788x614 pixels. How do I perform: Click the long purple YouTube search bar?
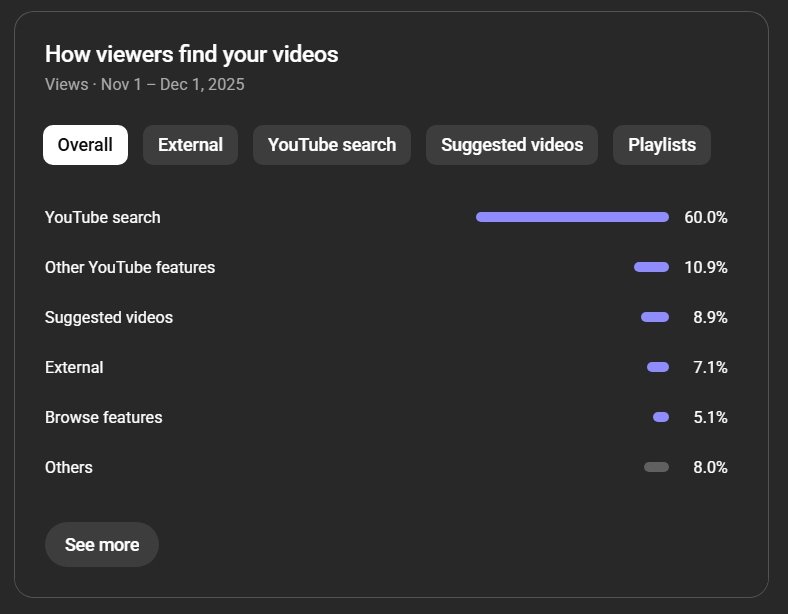pos(572,217)
